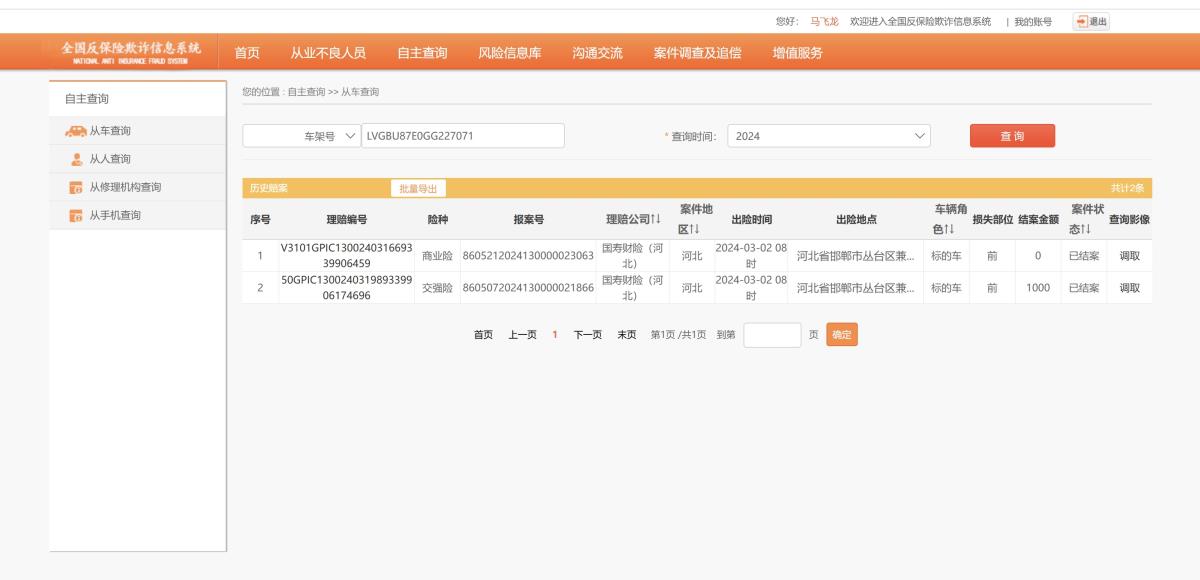Viewport: 1200px width, 580px height.
Task: Click the 共计2条 record count
Action: click(x=1128, y=188)
